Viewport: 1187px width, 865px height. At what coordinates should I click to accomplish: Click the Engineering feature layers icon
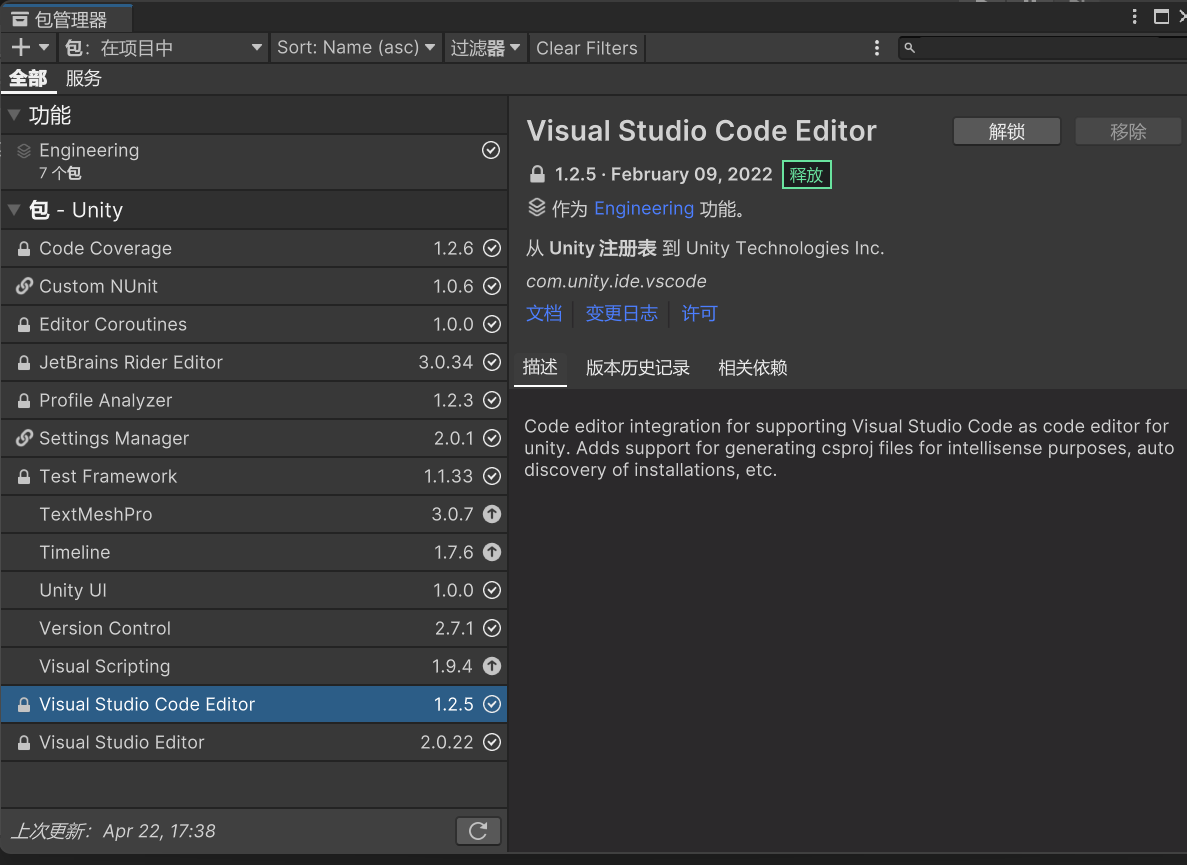coord(24,151)
